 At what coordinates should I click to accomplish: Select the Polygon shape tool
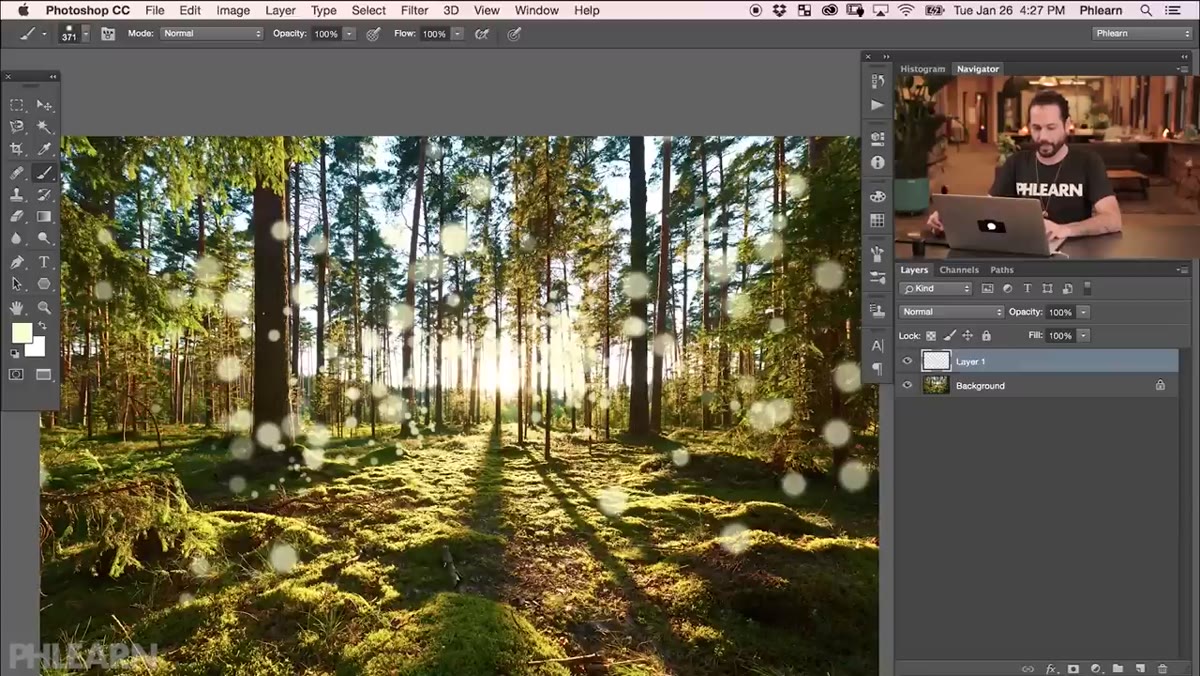[44, 284]
